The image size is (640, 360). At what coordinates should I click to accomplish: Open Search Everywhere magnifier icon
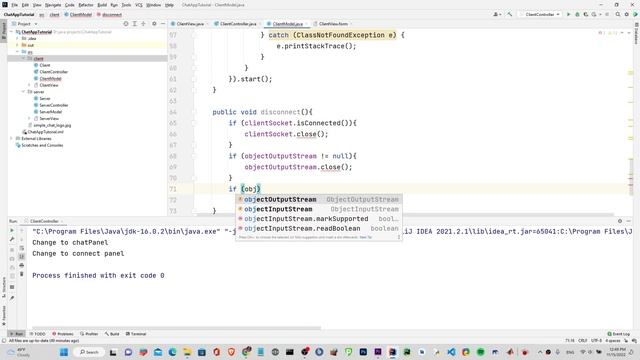pos(618,14)
